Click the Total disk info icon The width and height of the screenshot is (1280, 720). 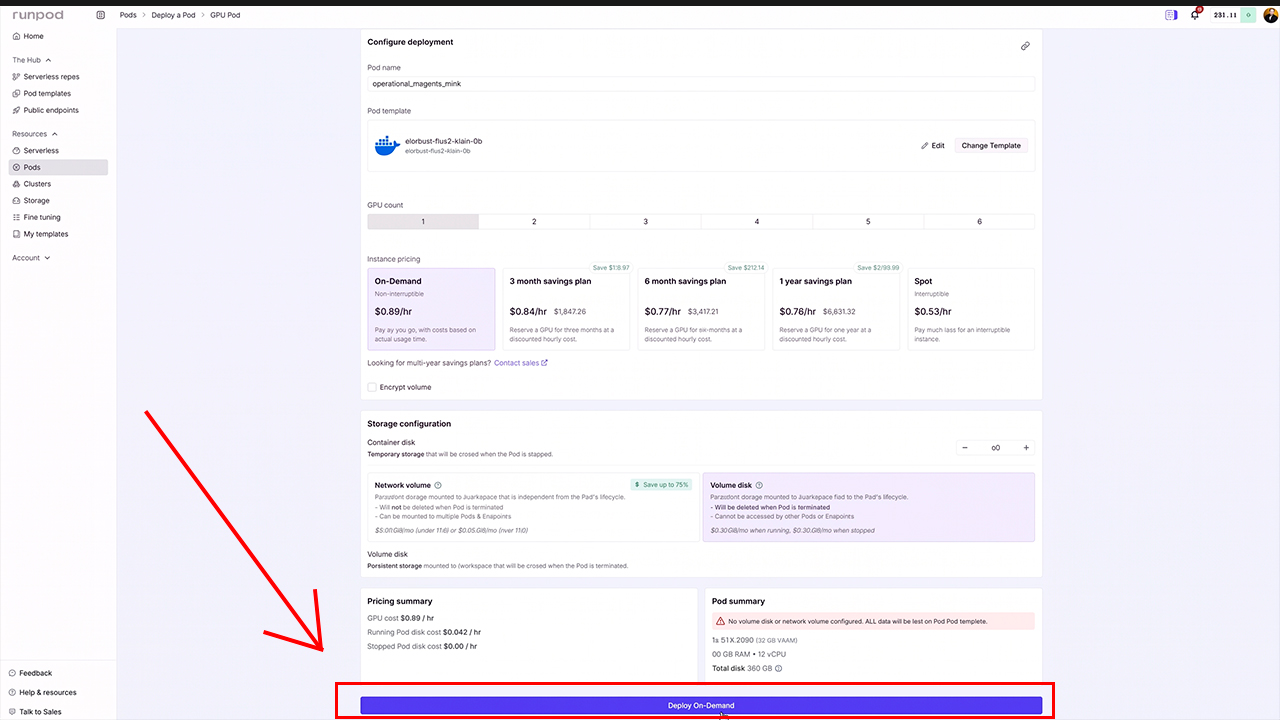pyautogui.click(x=778, y=668)
